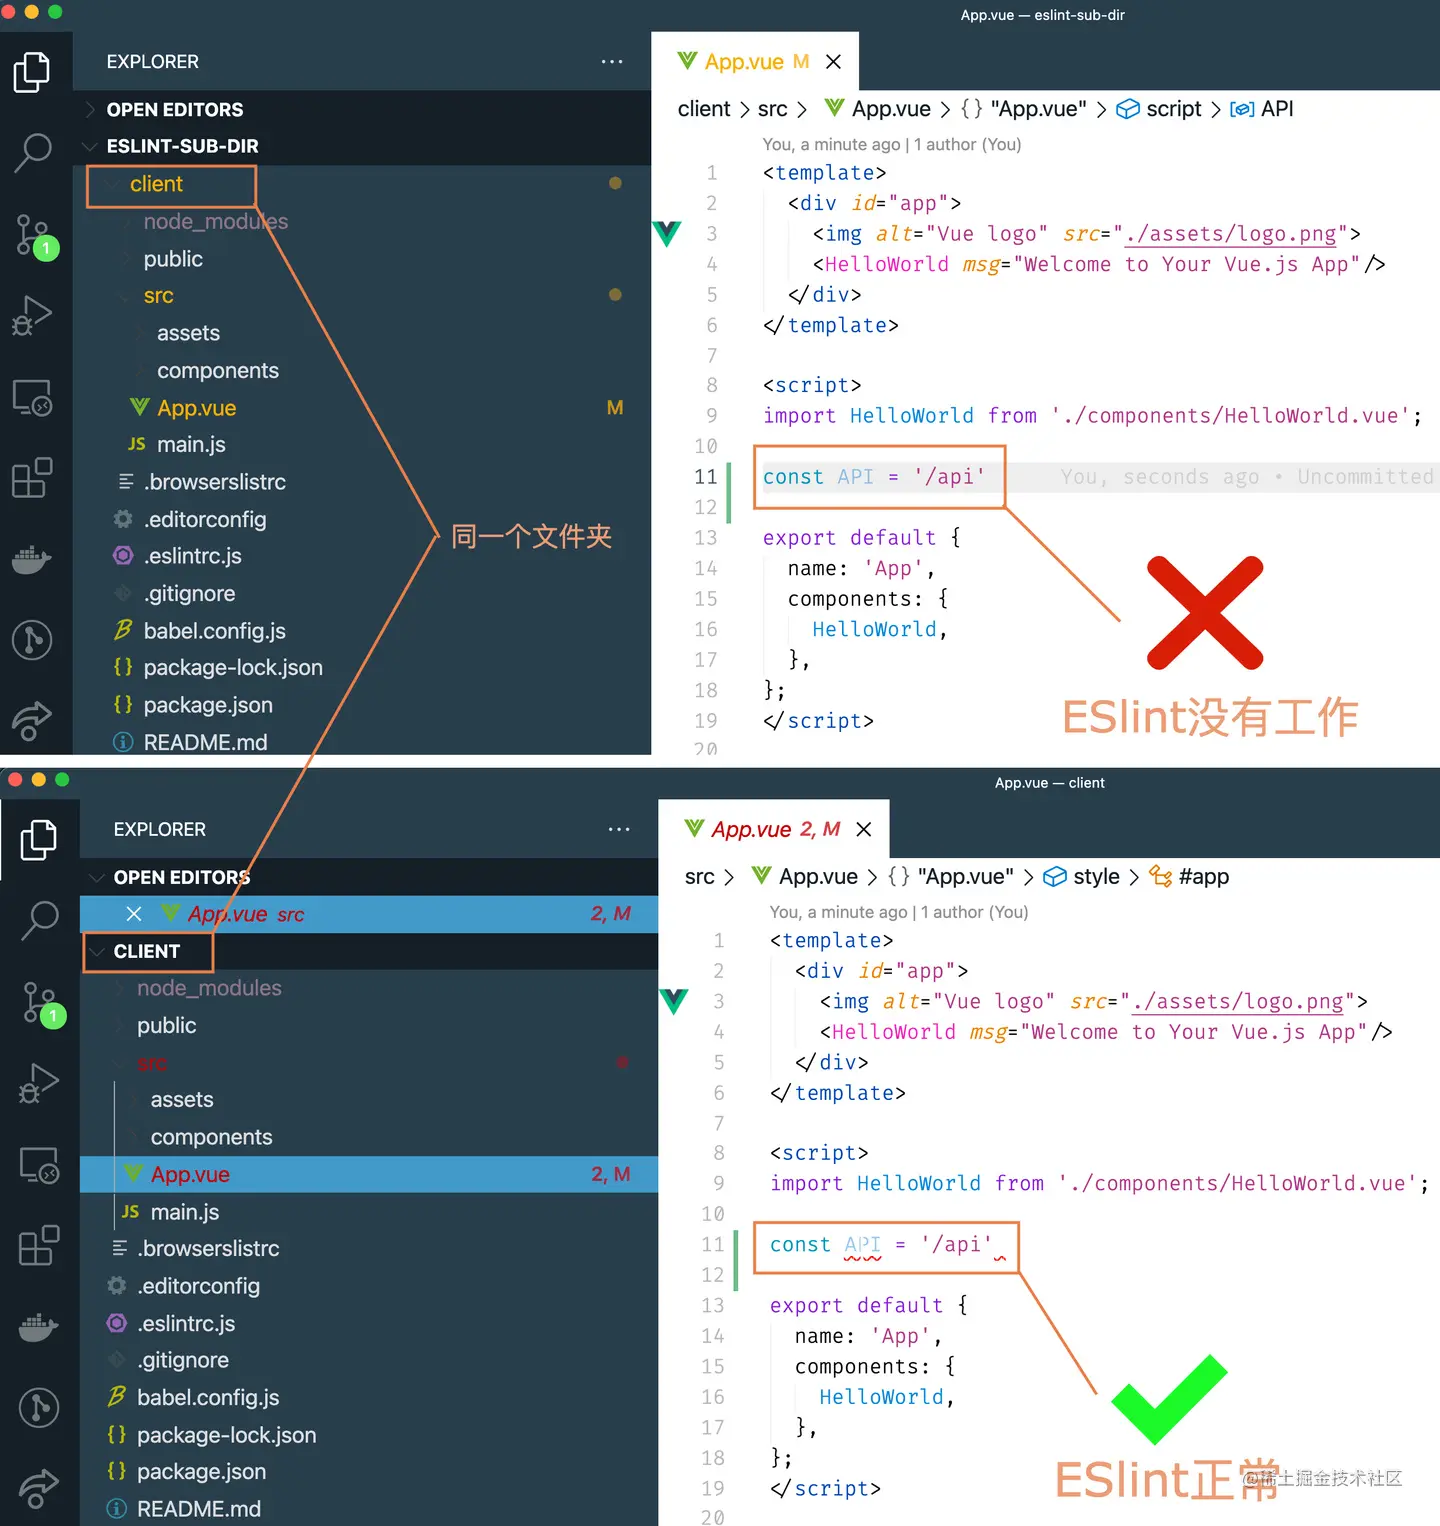Open the Remote Explorer view
This screenshot has width=1440, height=1526.
[33, 398]
